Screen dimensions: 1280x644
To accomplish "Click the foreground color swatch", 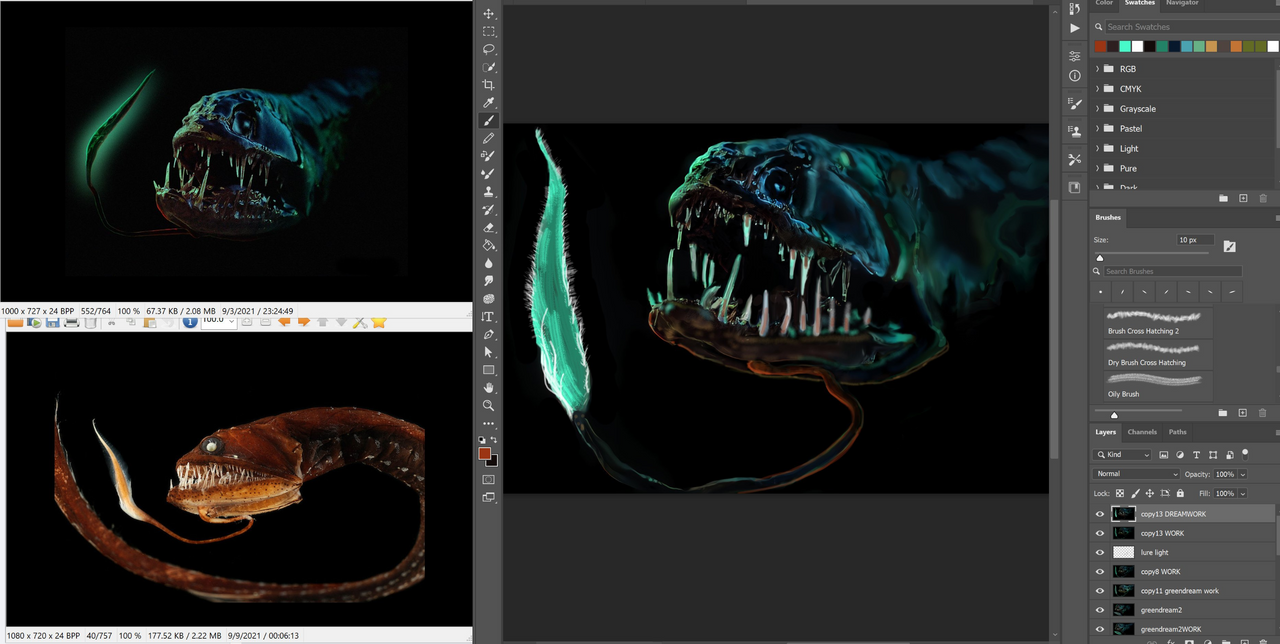I will coord(485,454).
